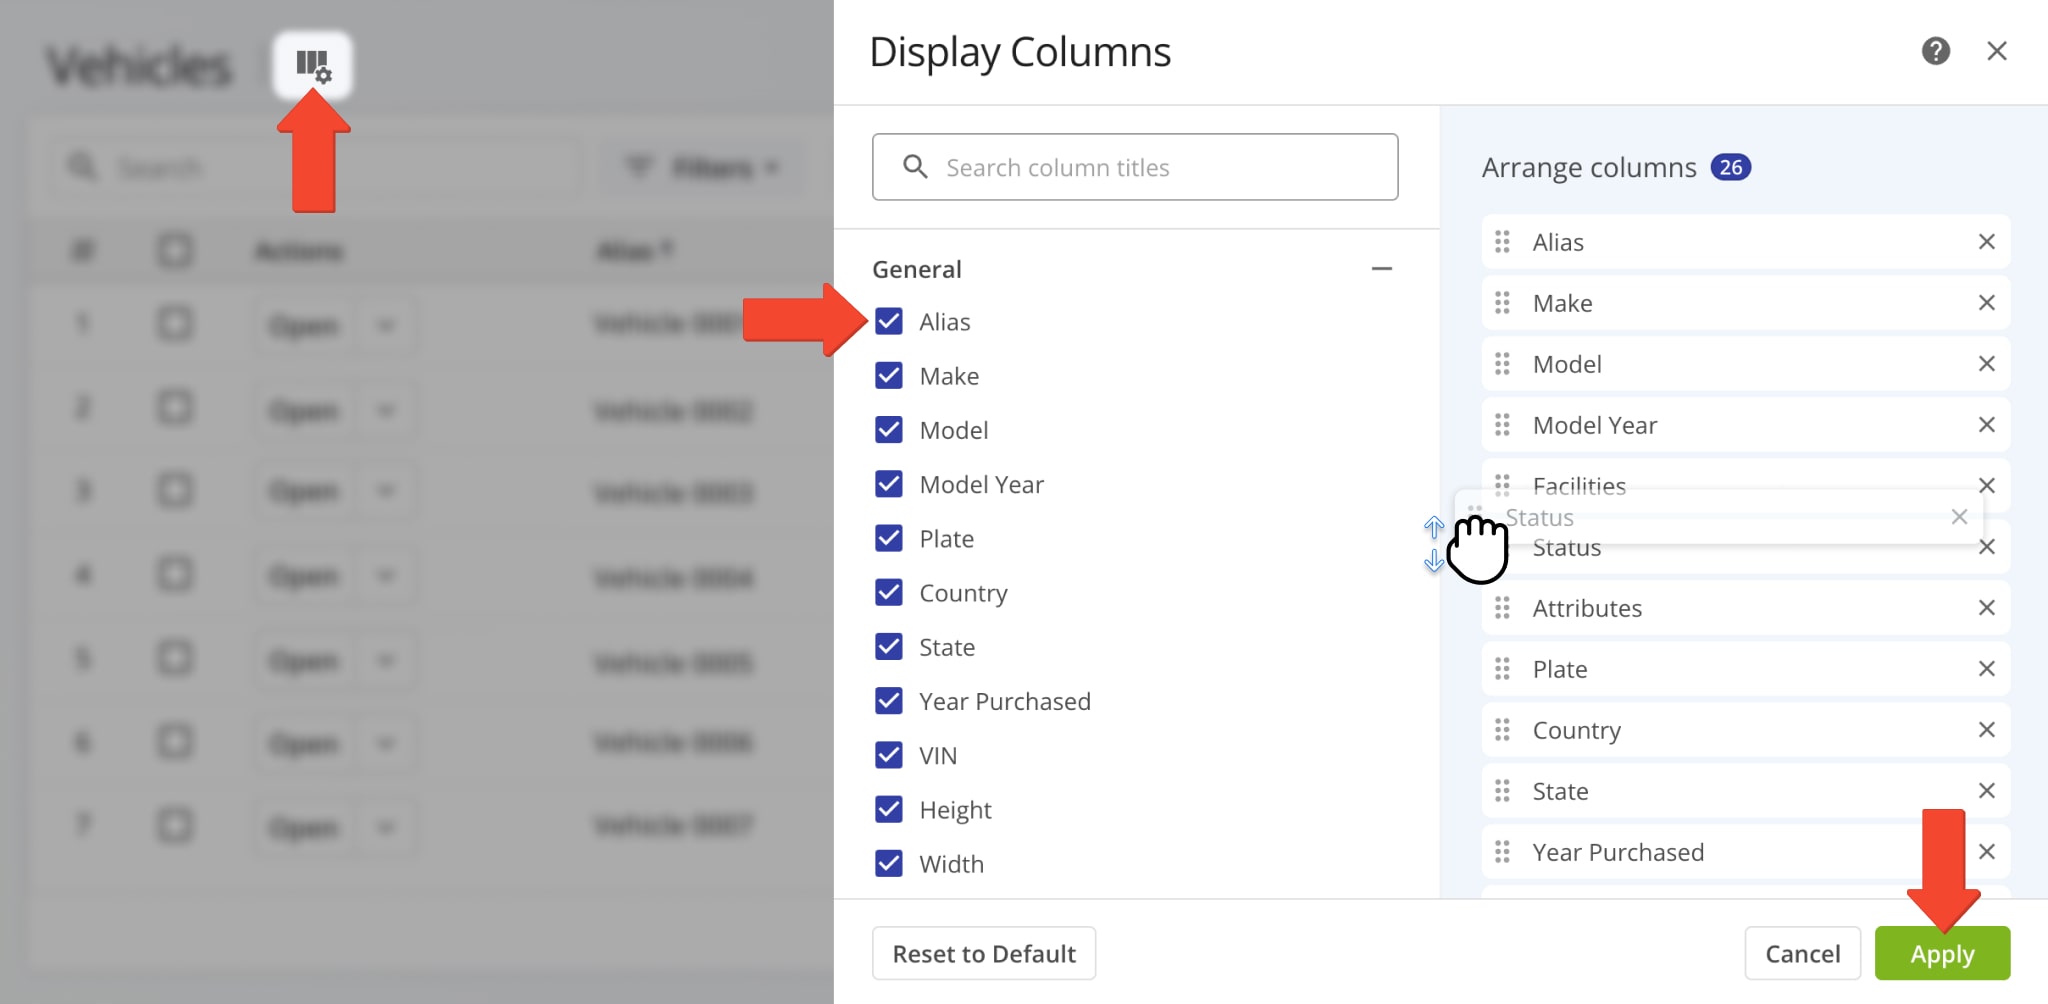
Task: Uncheck the Model checkbox
Action: pyautogui.click(x=889, y=429)
